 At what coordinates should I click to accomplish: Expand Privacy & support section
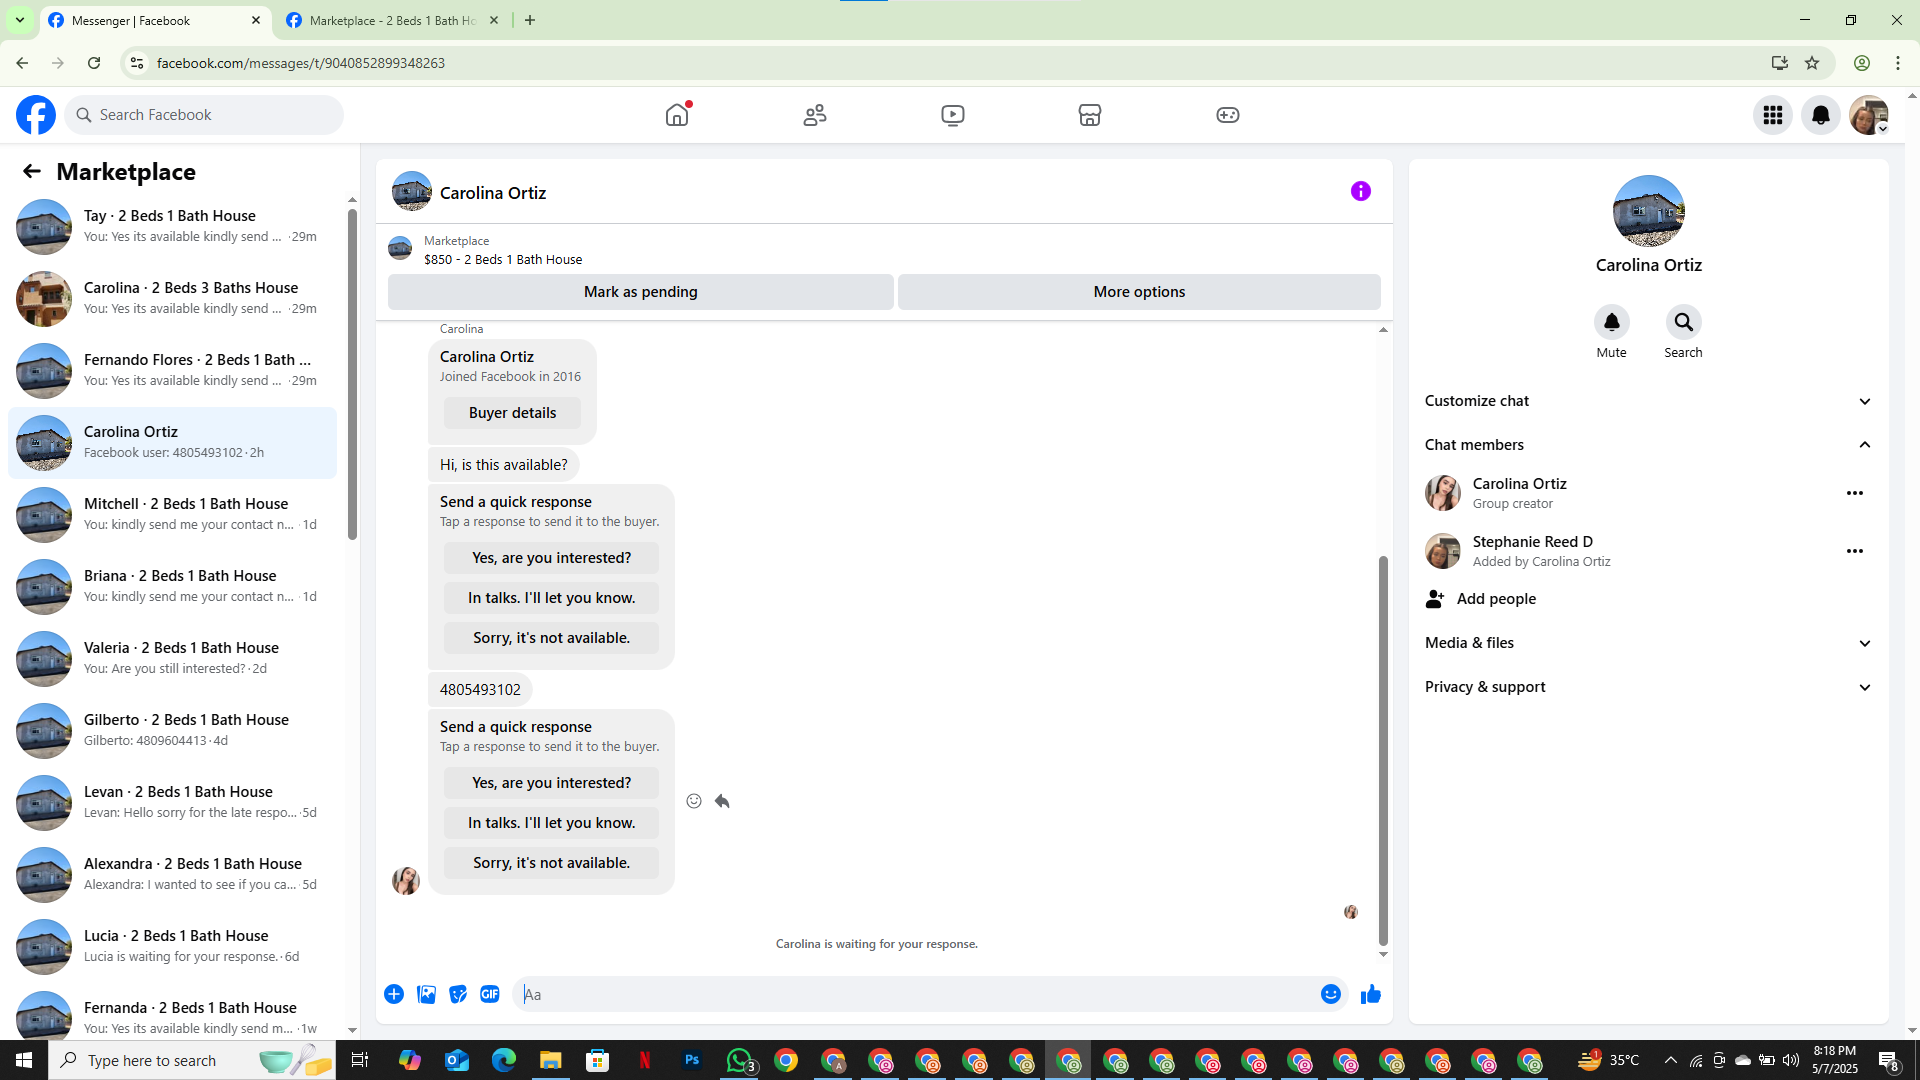pyautogui.click(x=1863, y=687)
